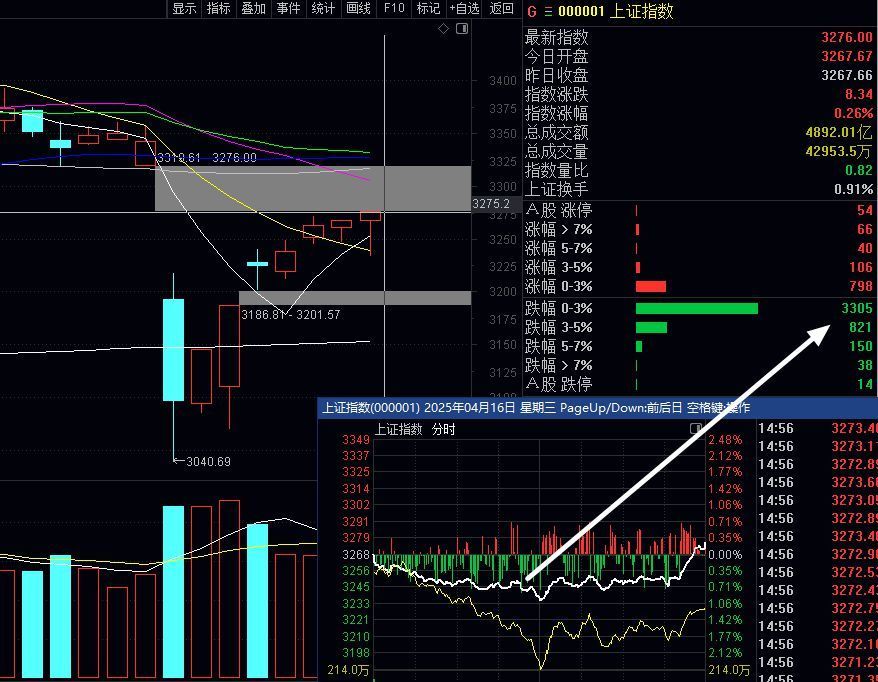Screen dimensions: 878x682
Task: Click the 叠加 overlay button
Action: (253, 9)
